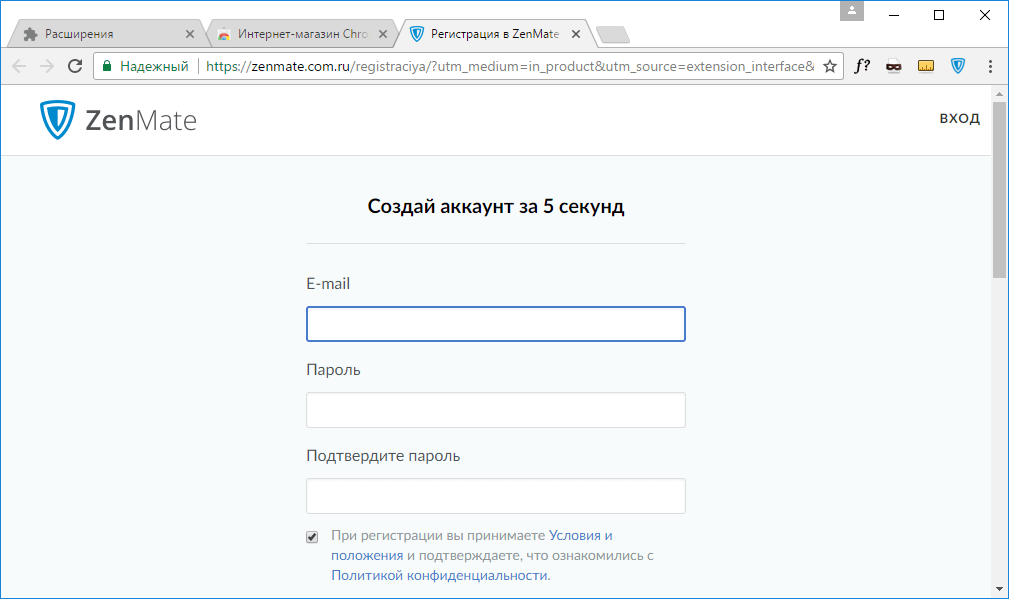Open the f? extension icon

tap(862, 66)
